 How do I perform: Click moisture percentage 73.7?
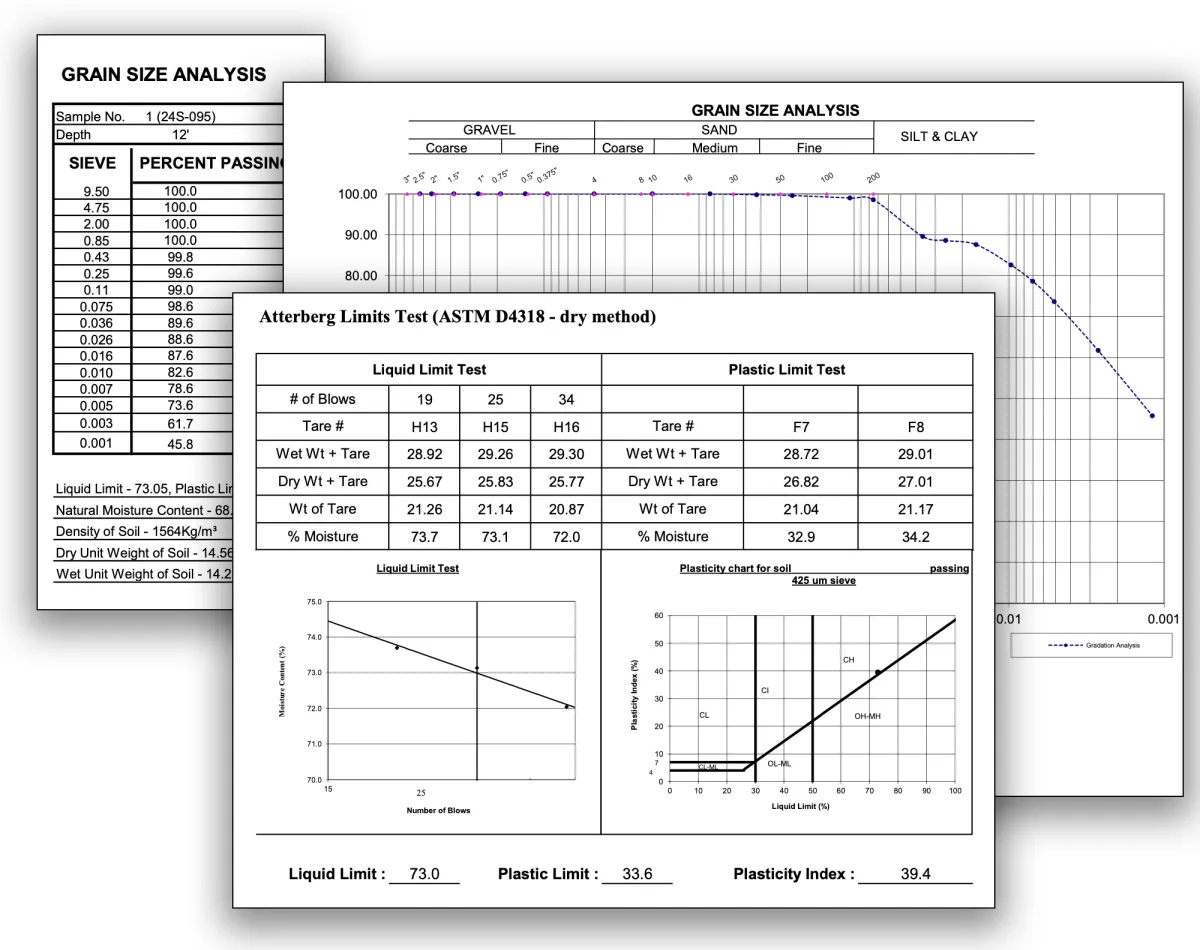coord(425,537)
